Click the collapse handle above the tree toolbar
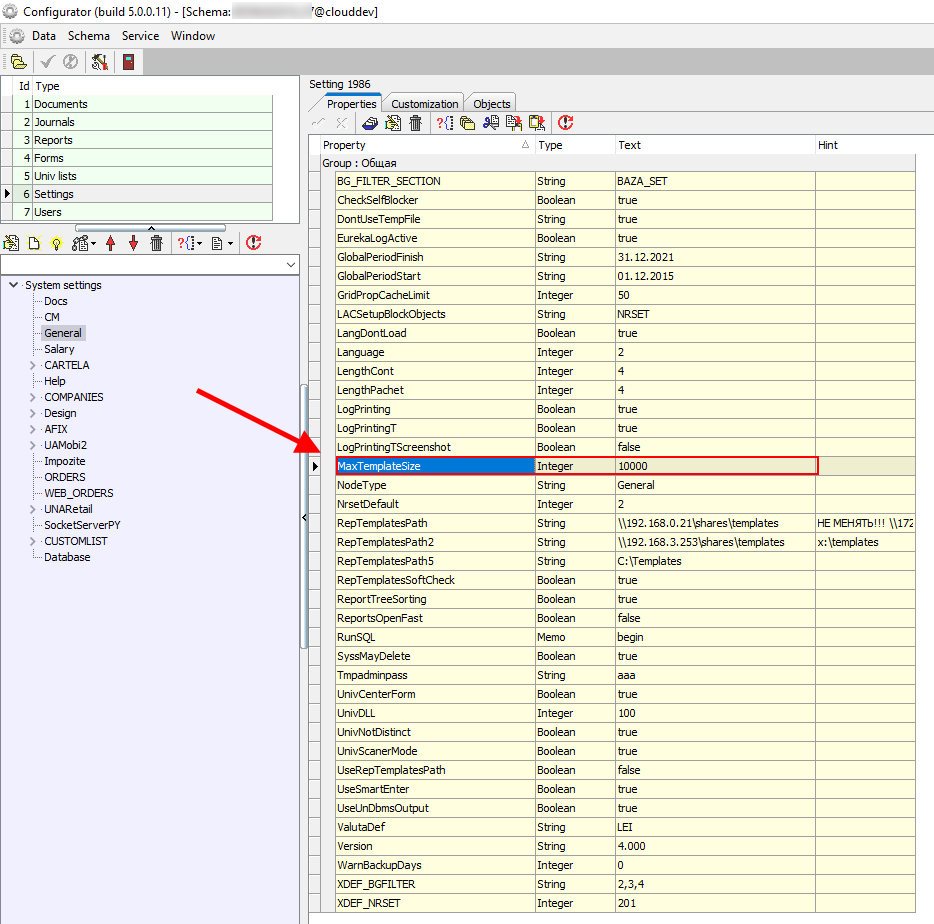Image resolution: width=934 pixels, height=924 pixels. click(151, 228)
